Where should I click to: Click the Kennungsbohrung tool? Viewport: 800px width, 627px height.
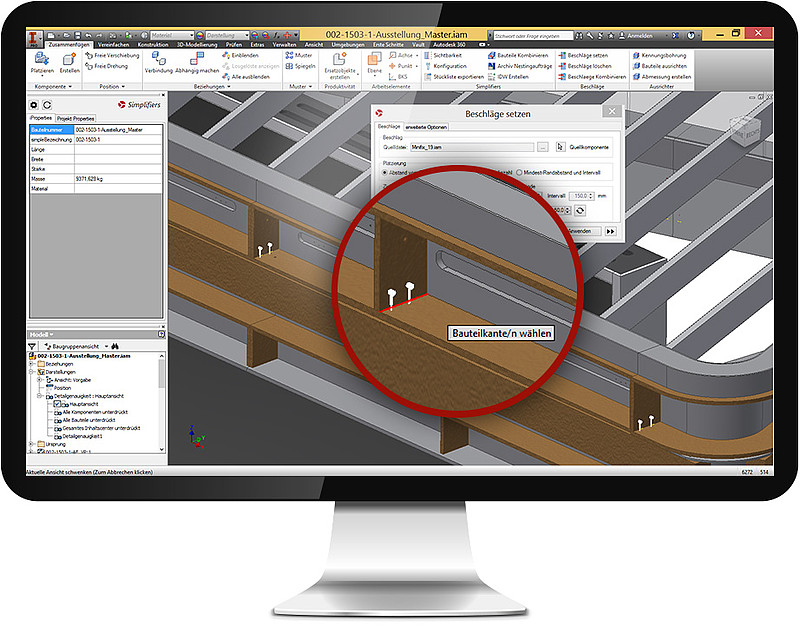[x=660, y=55]
